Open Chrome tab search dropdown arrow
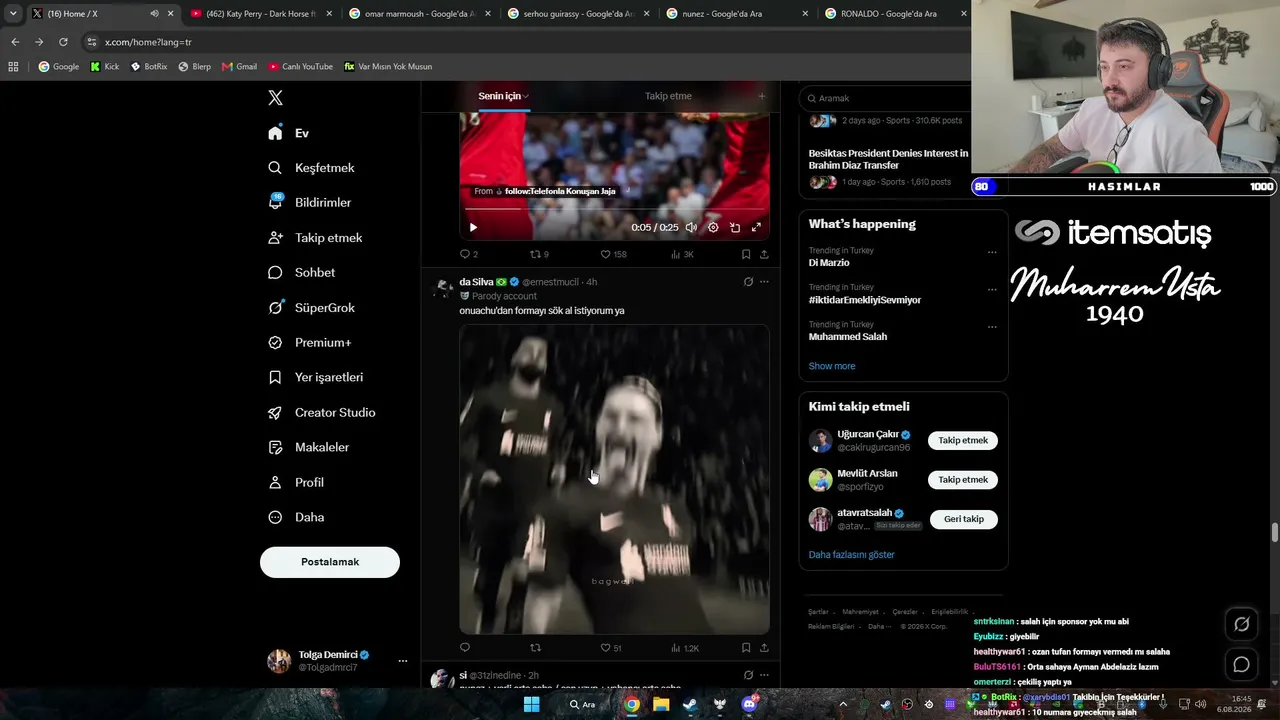Viewport: 1280px width, 720px height. pos(13,13)
